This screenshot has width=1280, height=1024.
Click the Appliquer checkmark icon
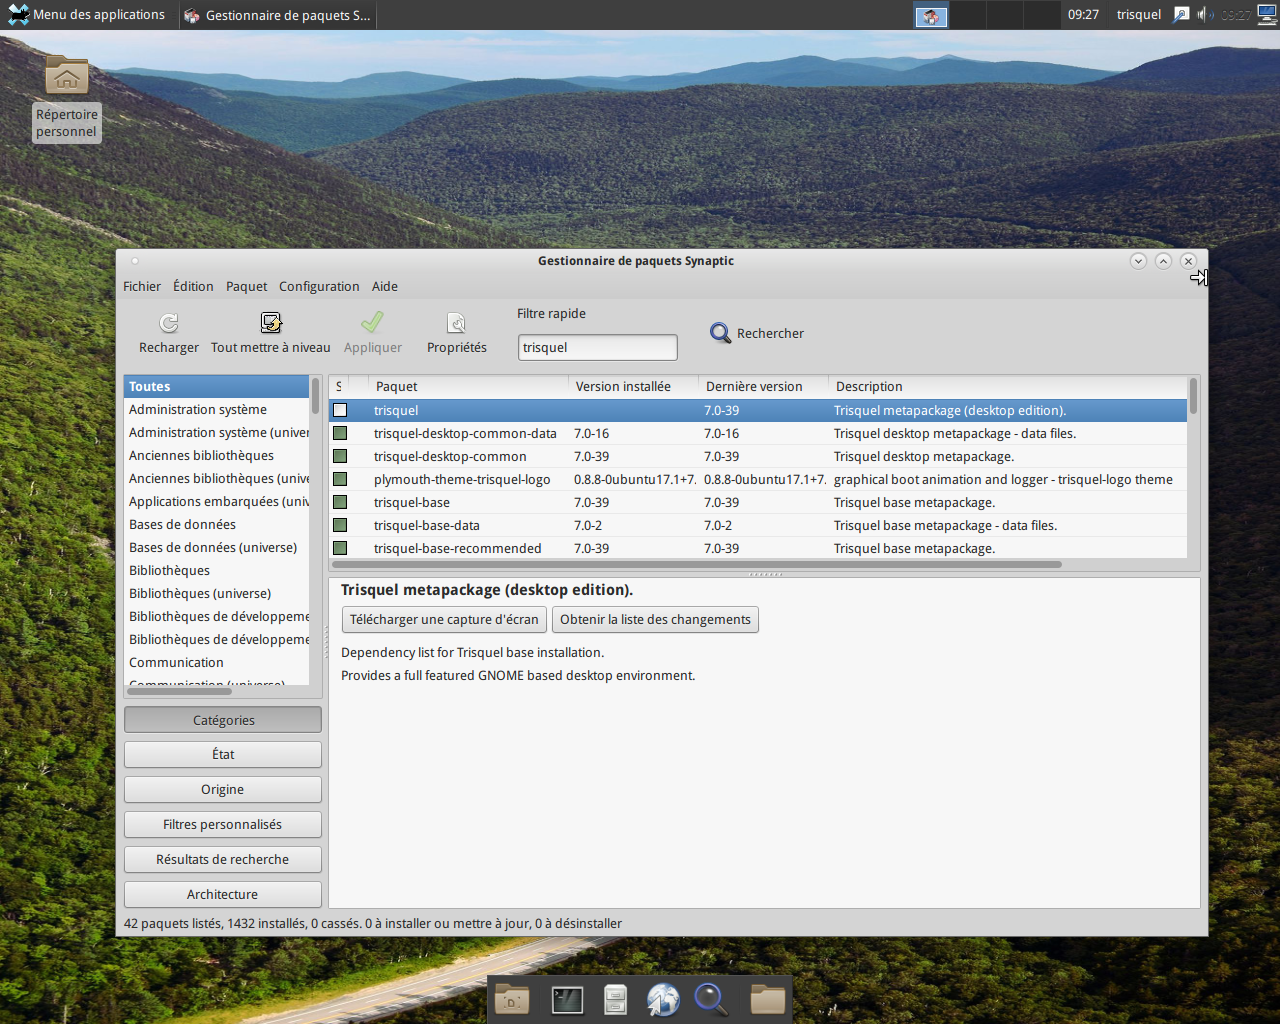coord(372,322)
